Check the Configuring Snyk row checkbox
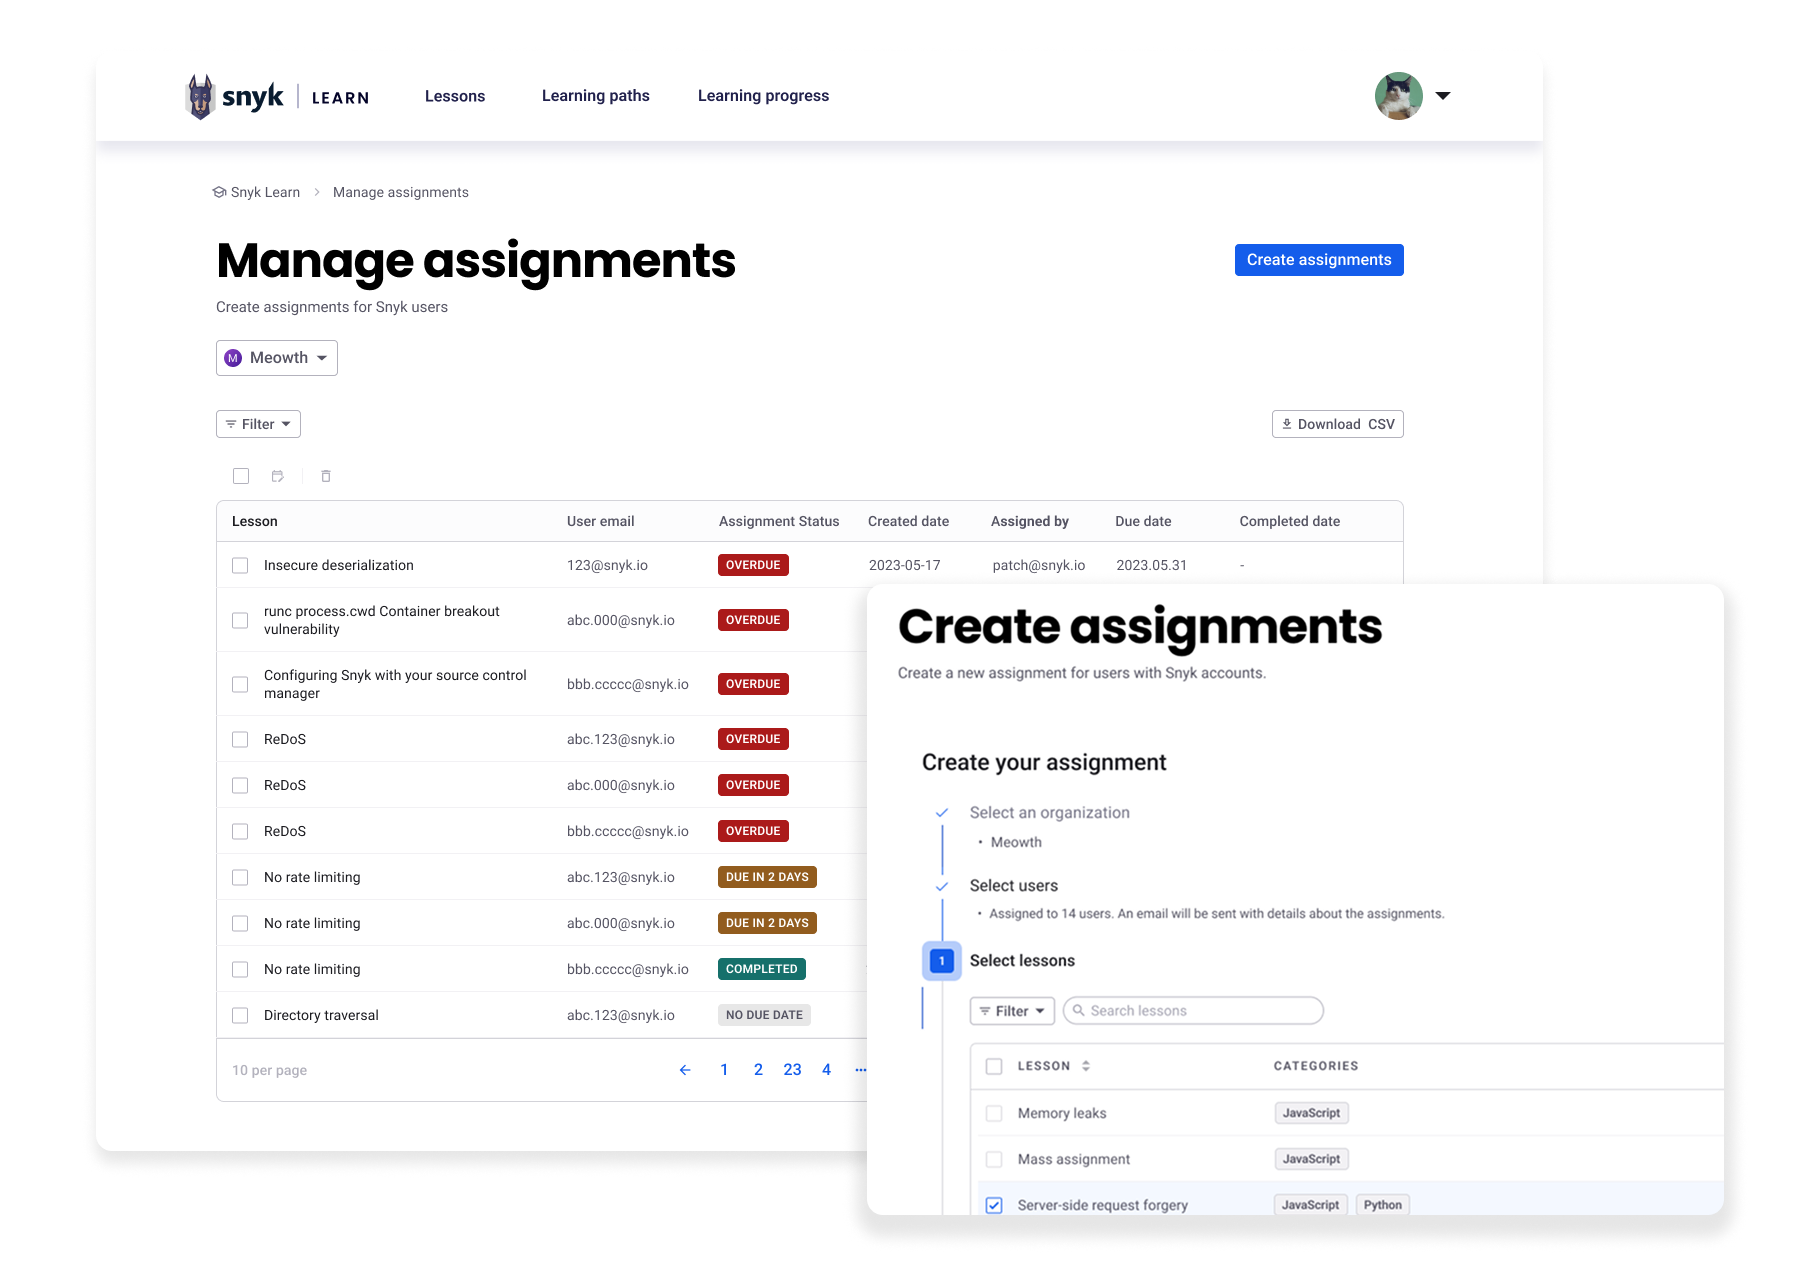 pyautogui.click(x=240, y=684)
